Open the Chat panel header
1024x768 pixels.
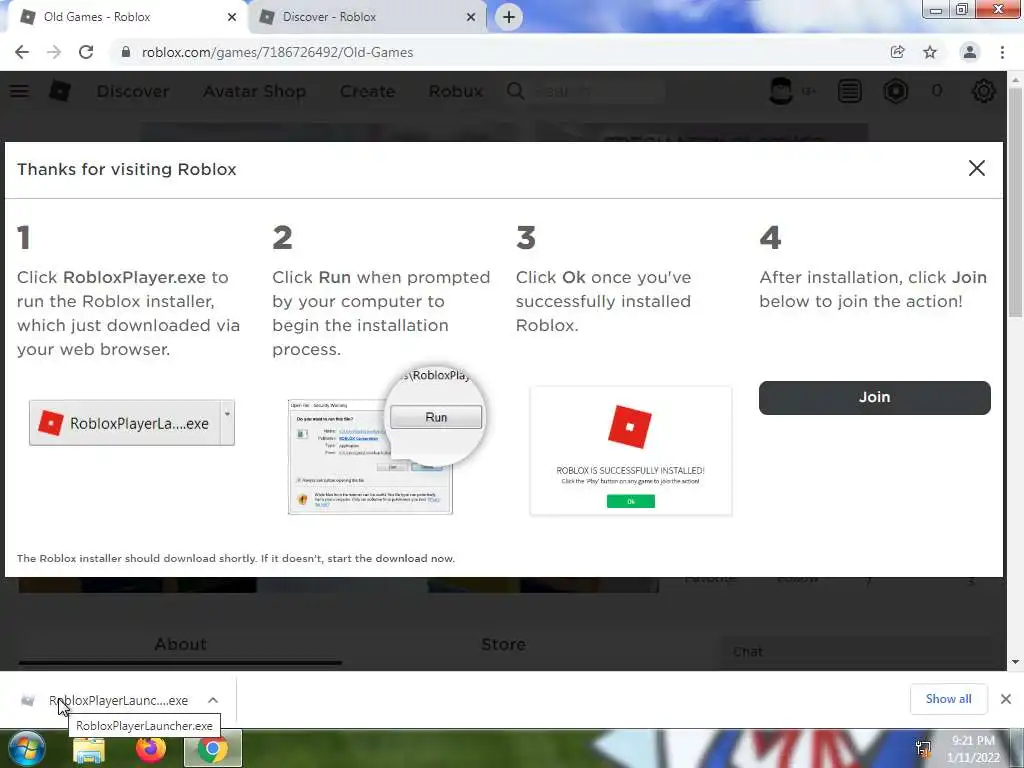coord(856,652)
